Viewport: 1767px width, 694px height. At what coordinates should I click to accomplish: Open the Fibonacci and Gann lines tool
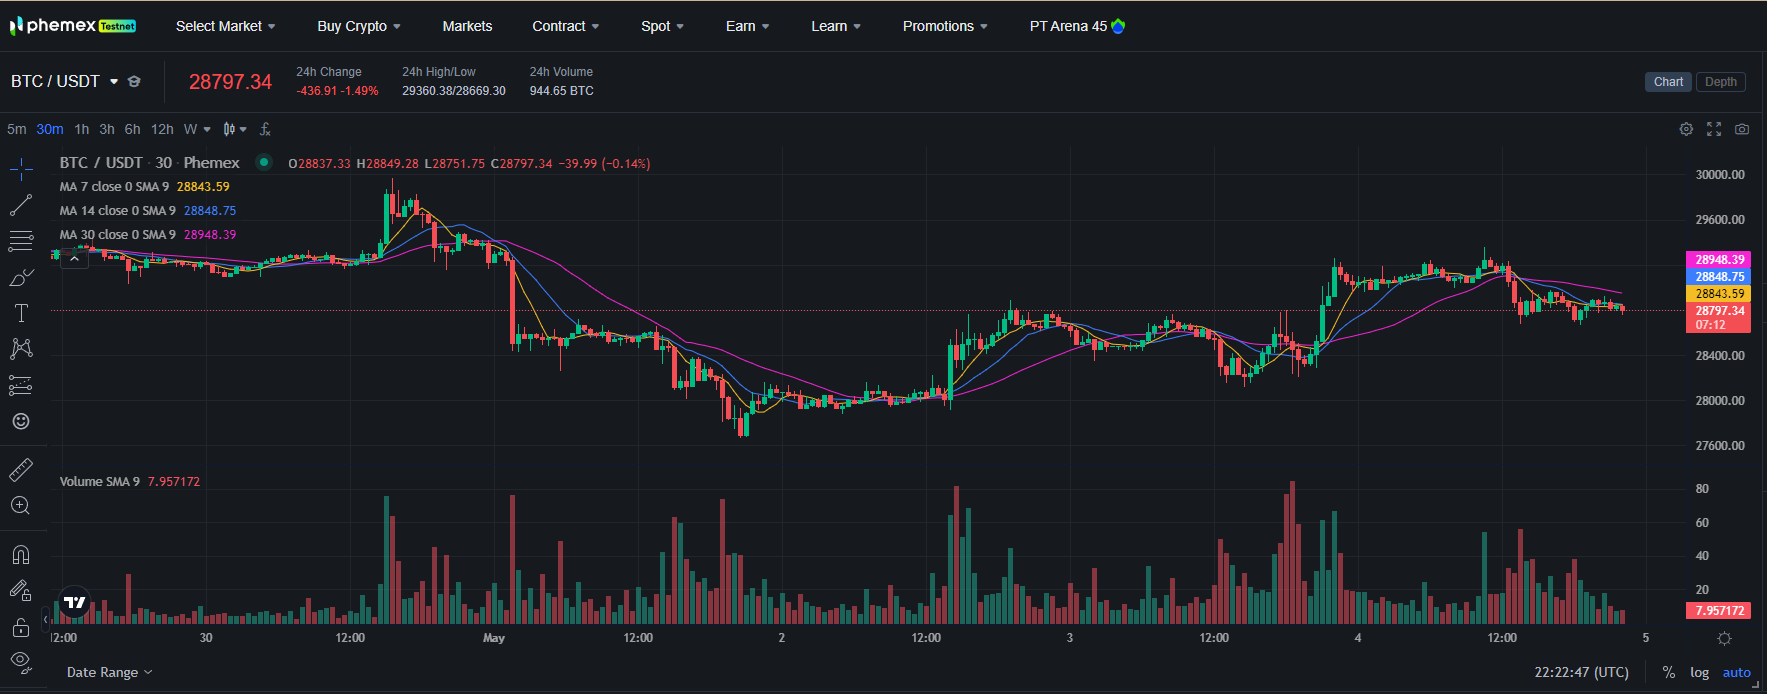pyautogui.click(x=21, y=241)
